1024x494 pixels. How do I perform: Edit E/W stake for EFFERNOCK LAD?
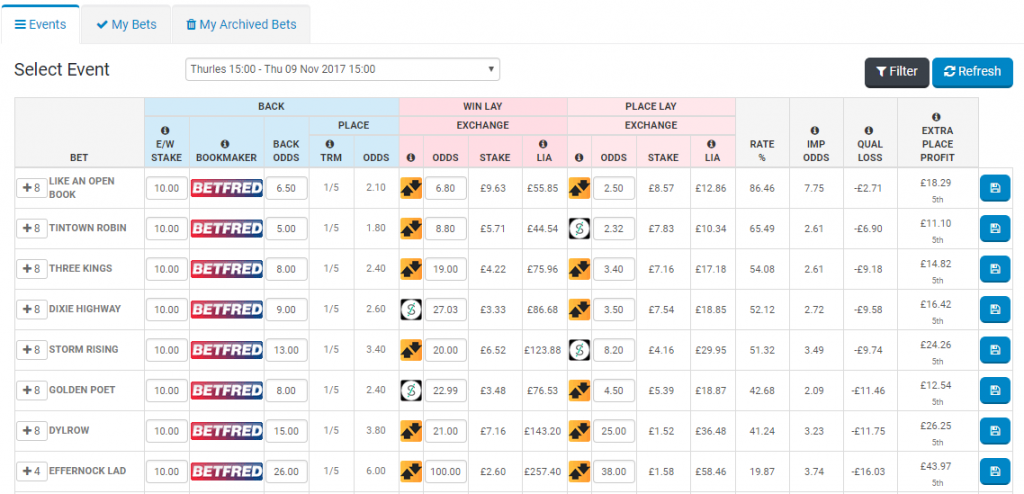[x=167, y=472]
